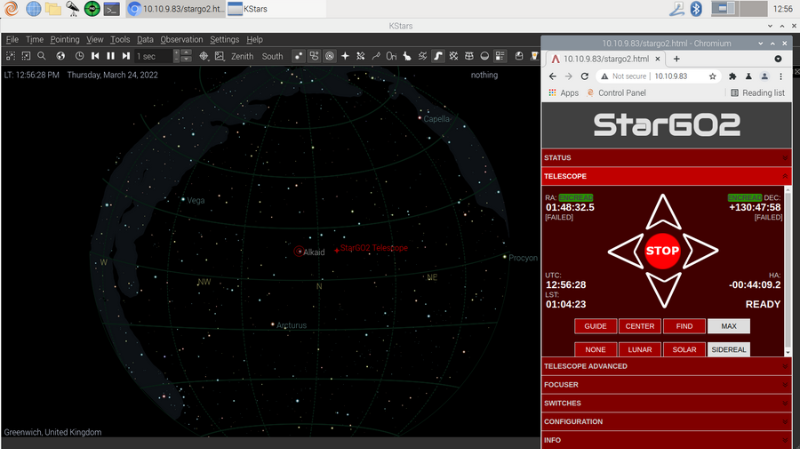This screenshot has height=449, width=800.
Task: Expand the SWITCHES section
Action: coord(666,403)
